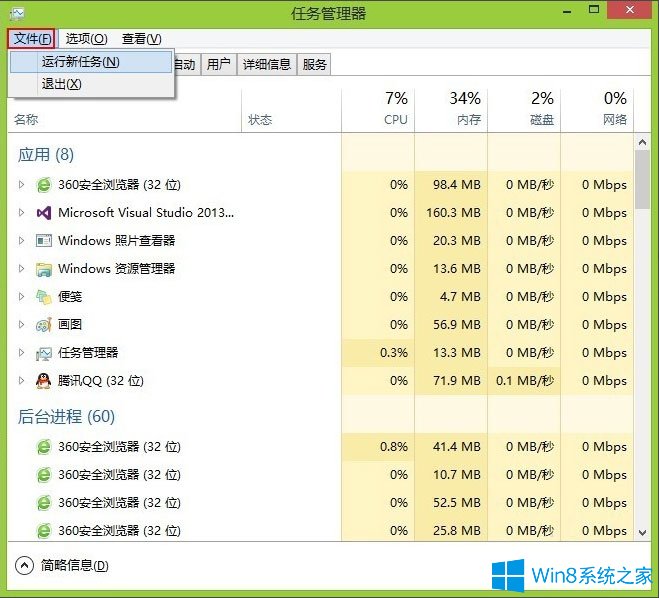This screenshot has height=598, width=659.
Task: Open the 选项(O) menu
Action: click(x=86, y=39)
